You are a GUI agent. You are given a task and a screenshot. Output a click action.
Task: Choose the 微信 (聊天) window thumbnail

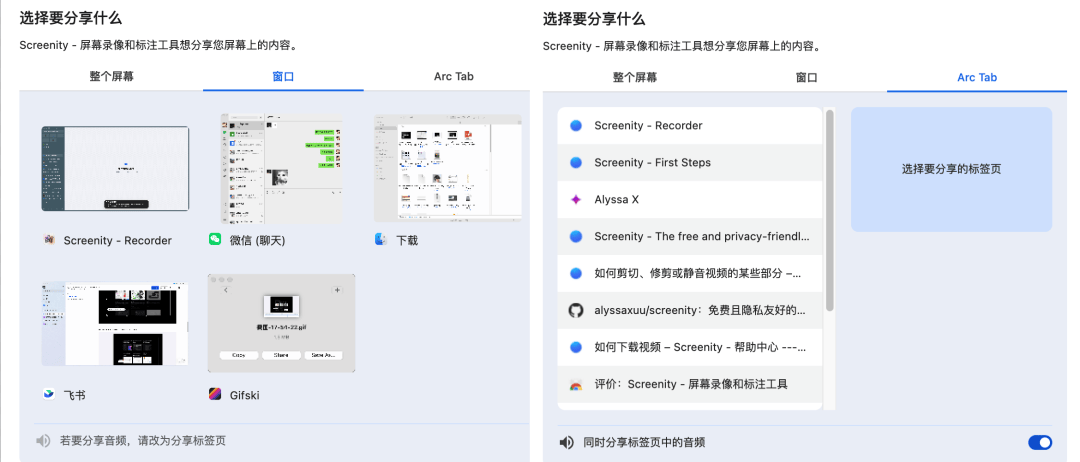pos(281,167)
